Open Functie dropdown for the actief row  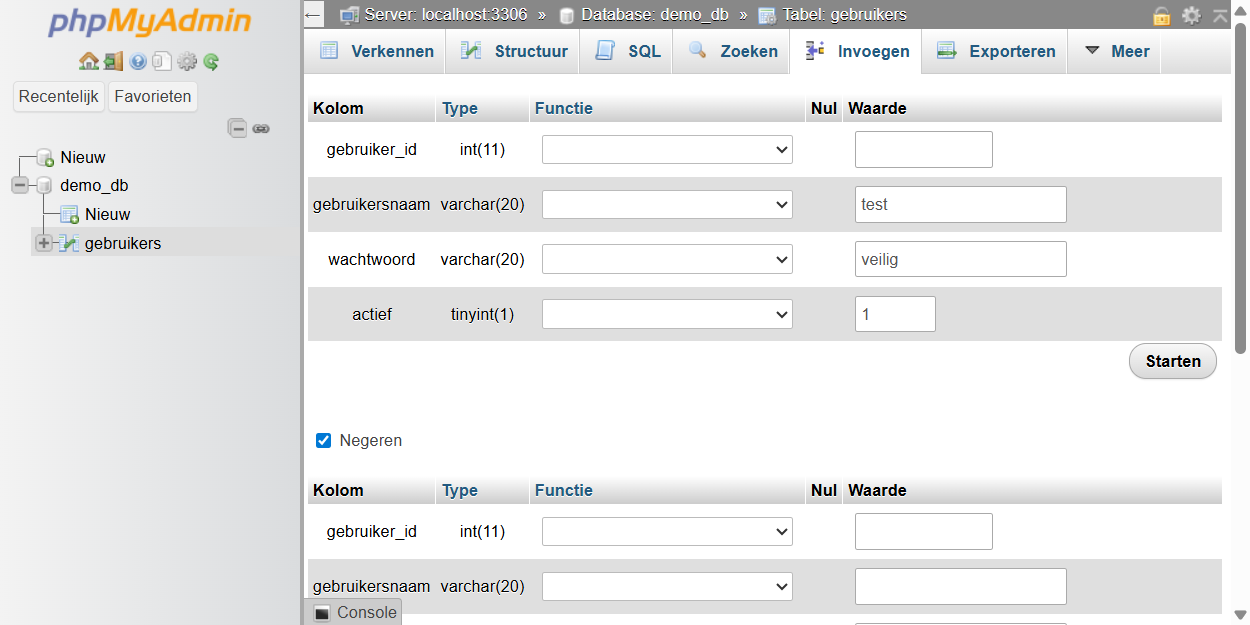tap(667, 314)
